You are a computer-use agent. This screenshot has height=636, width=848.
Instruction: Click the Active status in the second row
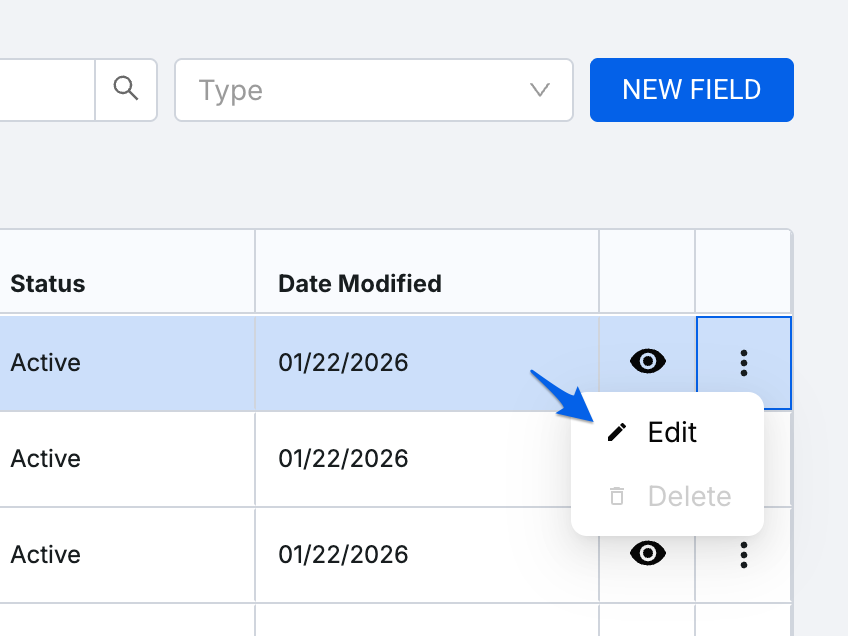pyautogui.click(x=46, y=458)
